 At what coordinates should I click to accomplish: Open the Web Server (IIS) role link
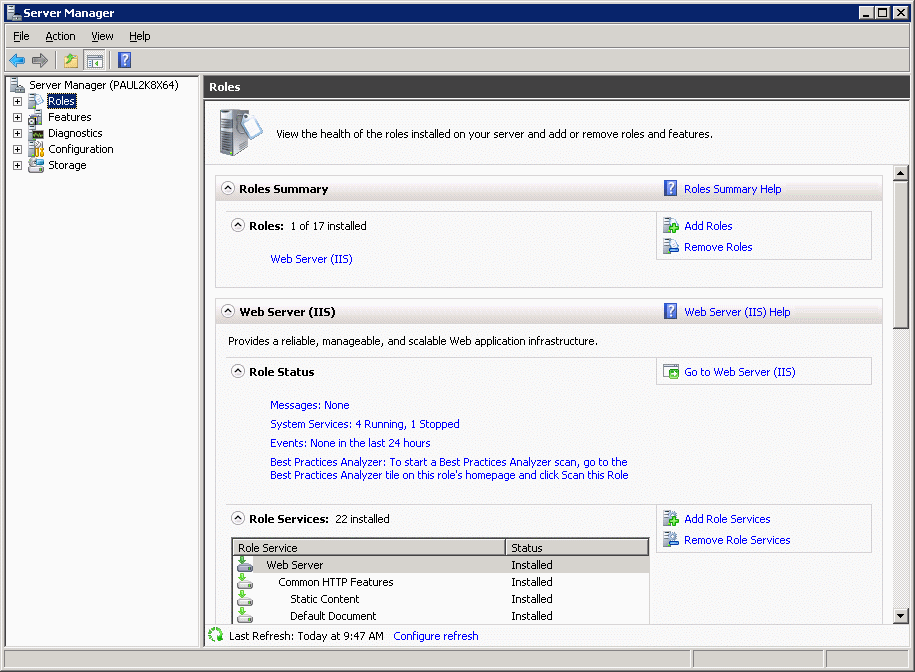coord(312,259)
